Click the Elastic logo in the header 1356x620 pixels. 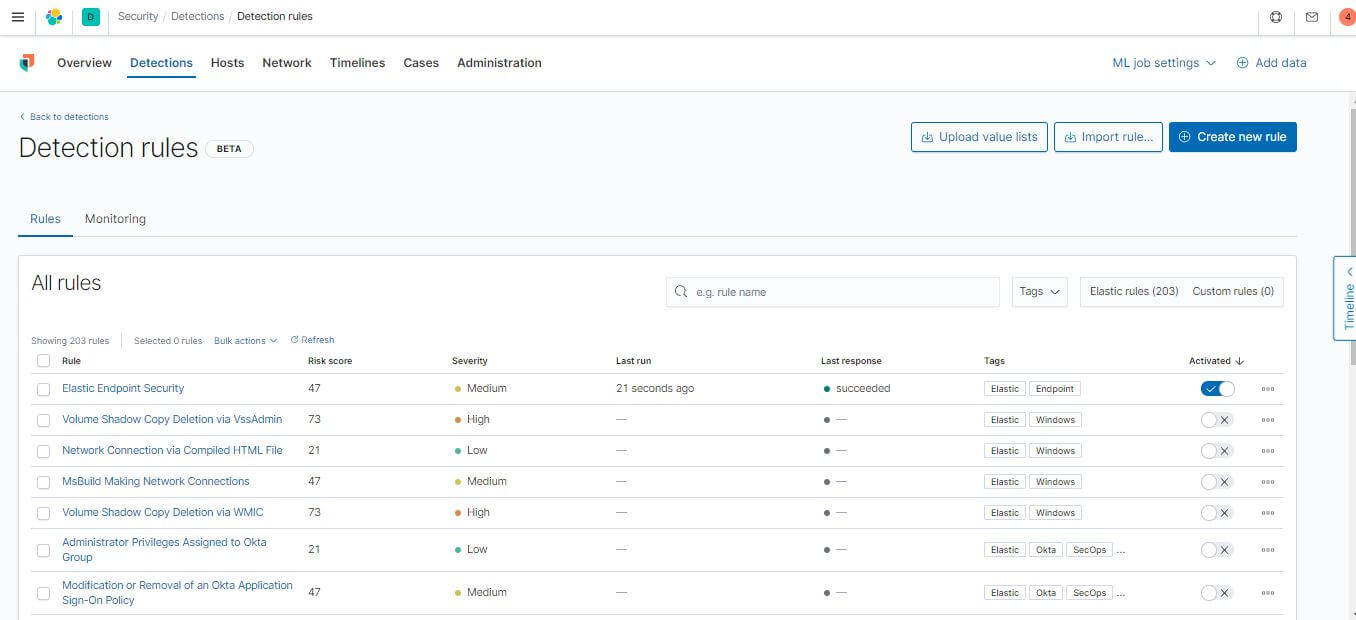click(x=54, y=16)
